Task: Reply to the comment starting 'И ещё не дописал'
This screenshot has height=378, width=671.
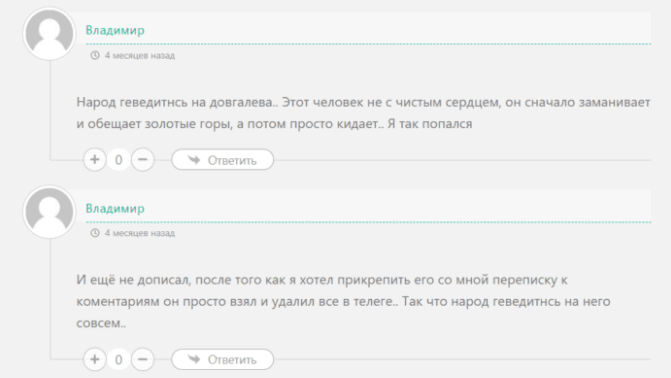Action: pyautogui.click(x=223, y=360)
